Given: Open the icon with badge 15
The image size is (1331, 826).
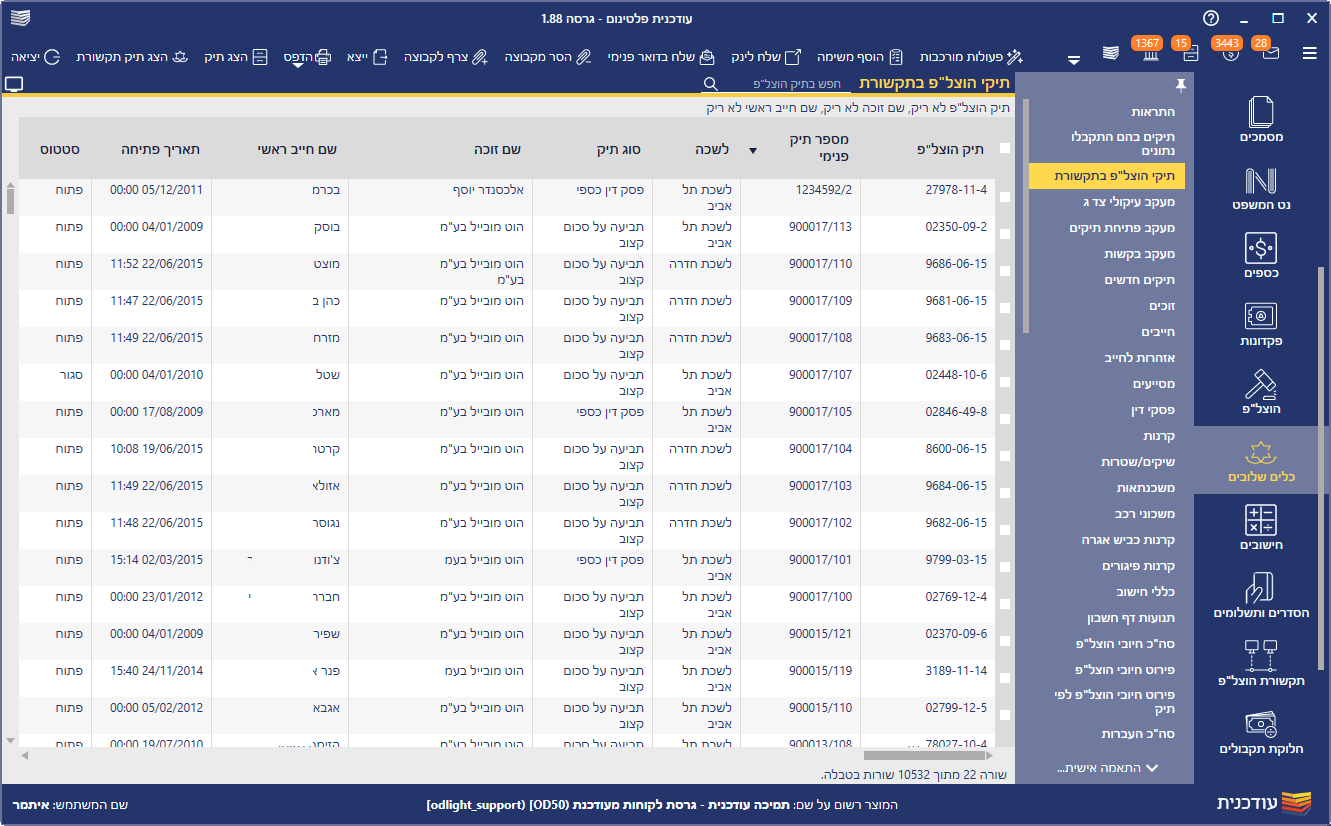Looking at the screenshot, I should pyautogui.click(x=1190, y=54).
